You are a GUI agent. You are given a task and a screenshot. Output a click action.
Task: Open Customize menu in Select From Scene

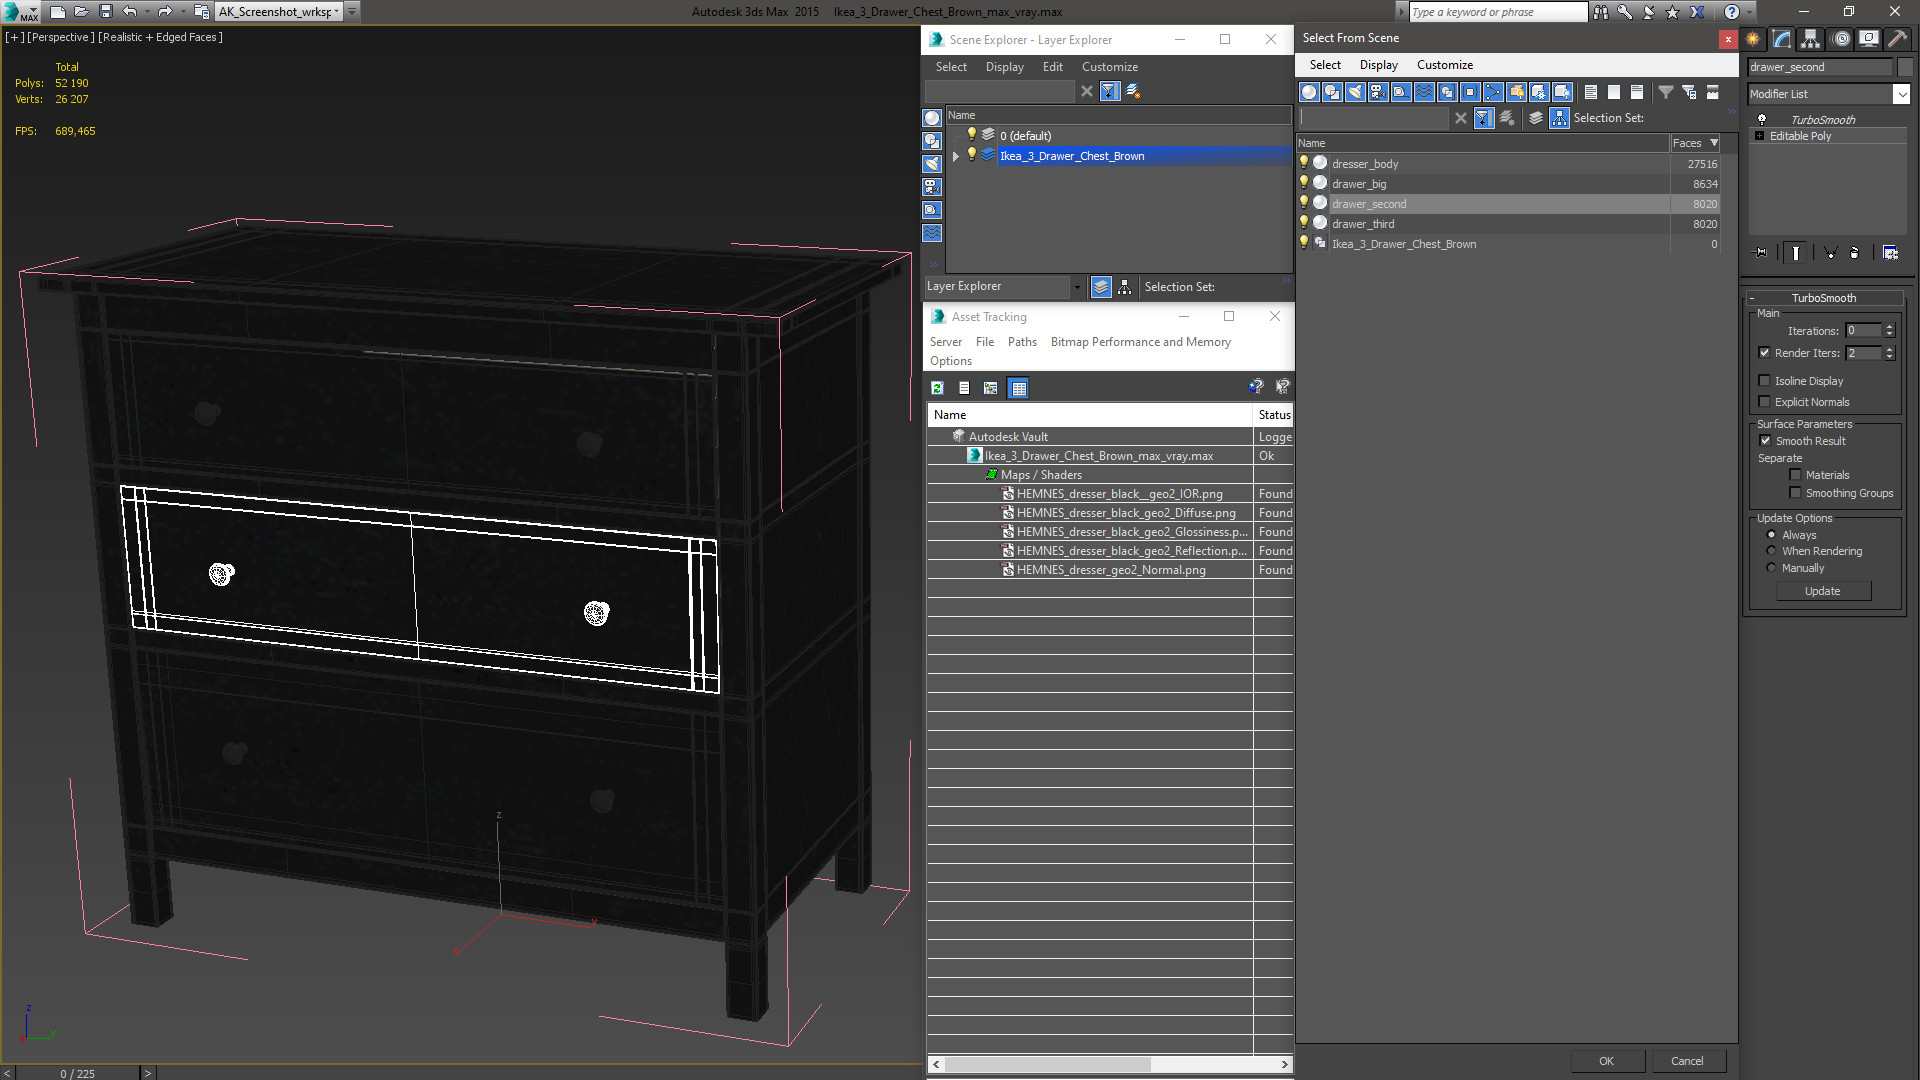click(1444, 65)
